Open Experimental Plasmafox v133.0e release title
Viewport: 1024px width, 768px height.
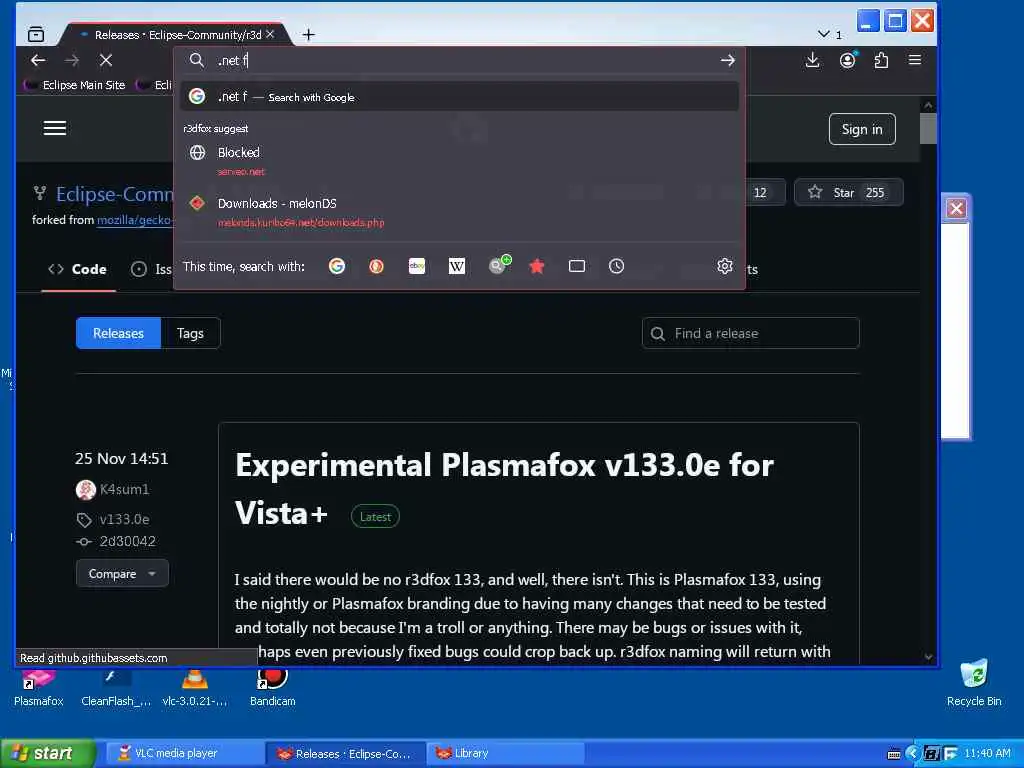tap(504, 488)
